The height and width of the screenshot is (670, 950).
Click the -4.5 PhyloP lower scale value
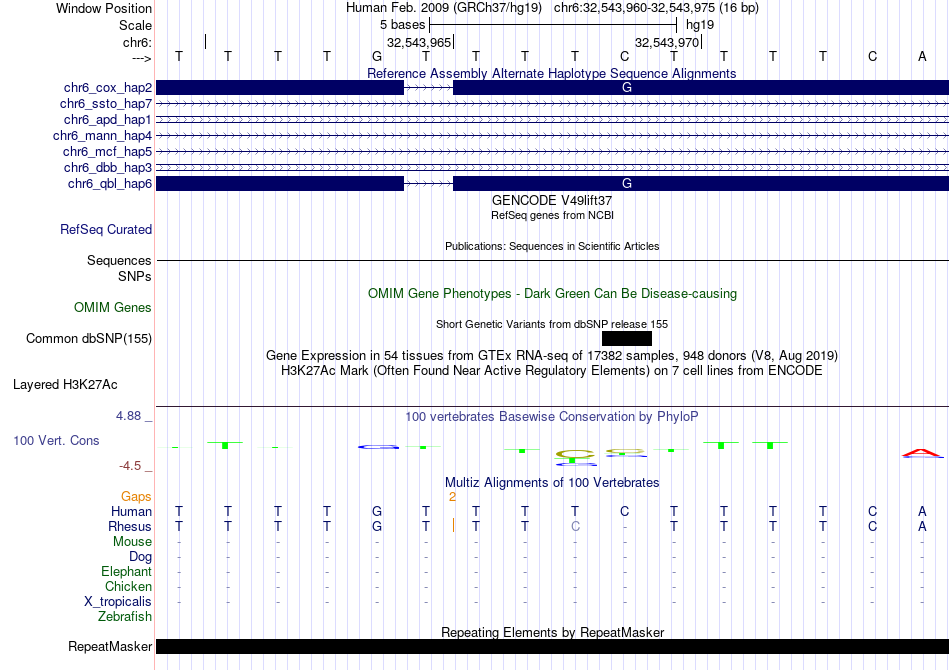(130, 466)
